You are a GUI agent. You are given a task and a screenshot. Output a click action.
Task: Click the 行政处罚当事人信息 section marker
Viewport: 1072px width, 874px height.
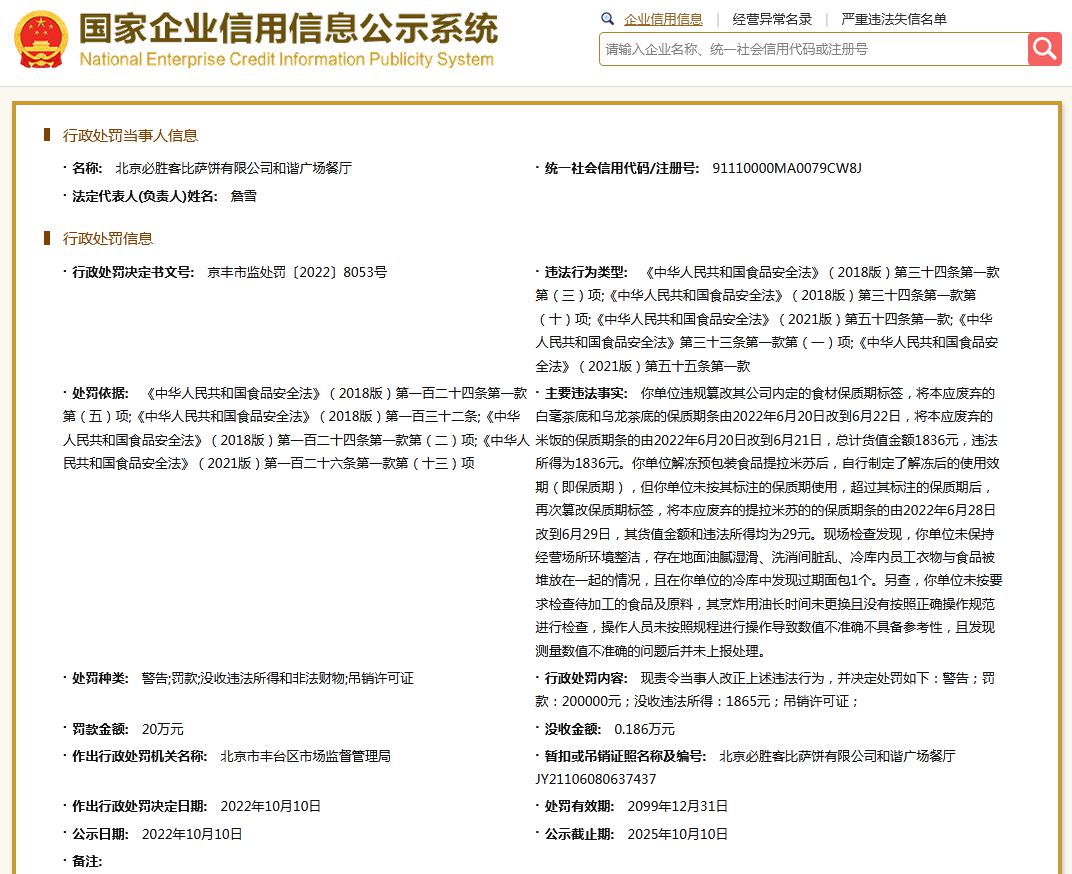point(47,135)
